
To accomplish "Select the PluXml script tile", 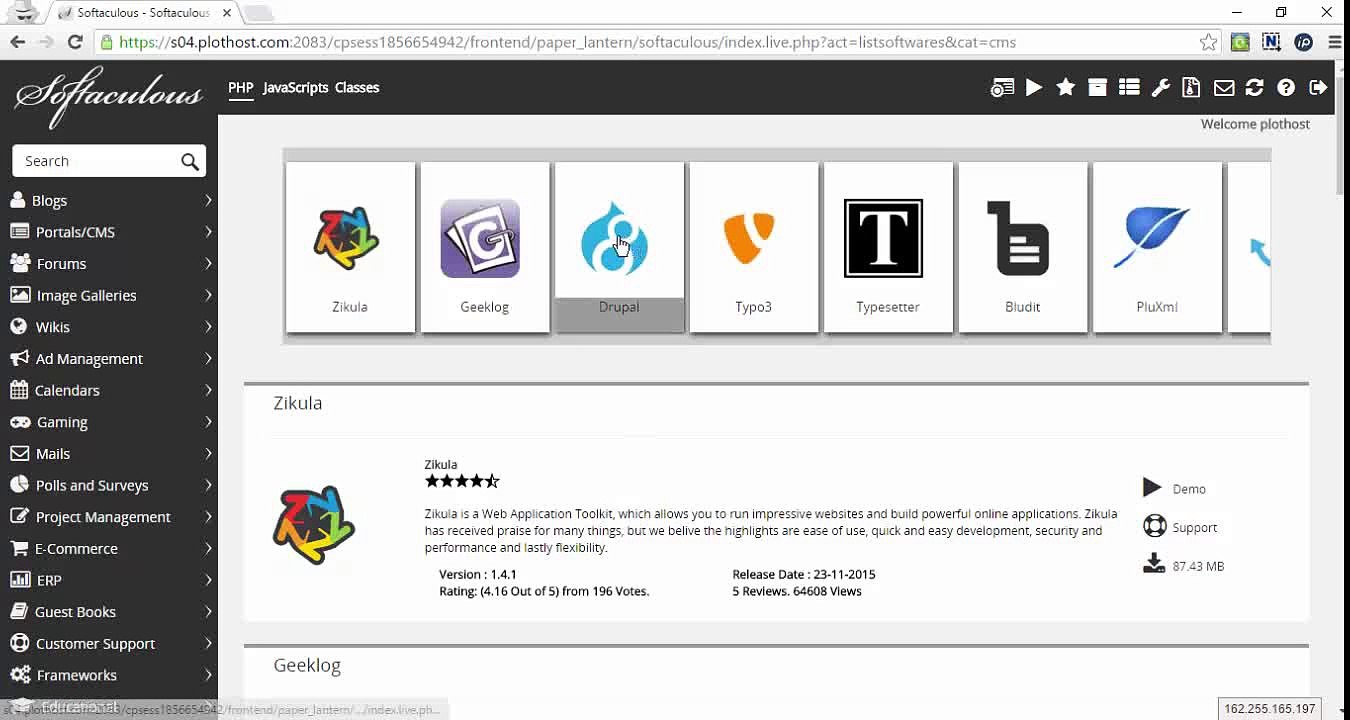I will tap(1157, 247).
